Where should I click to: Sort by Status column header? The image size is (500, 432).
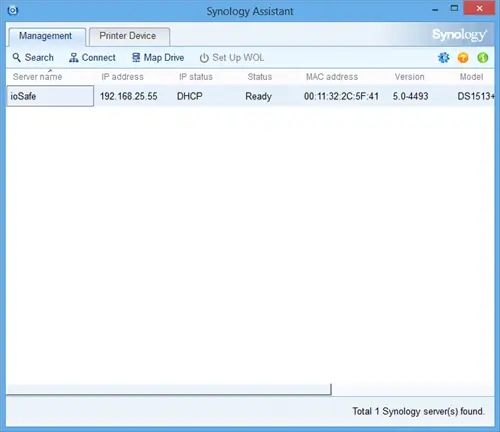260,77
